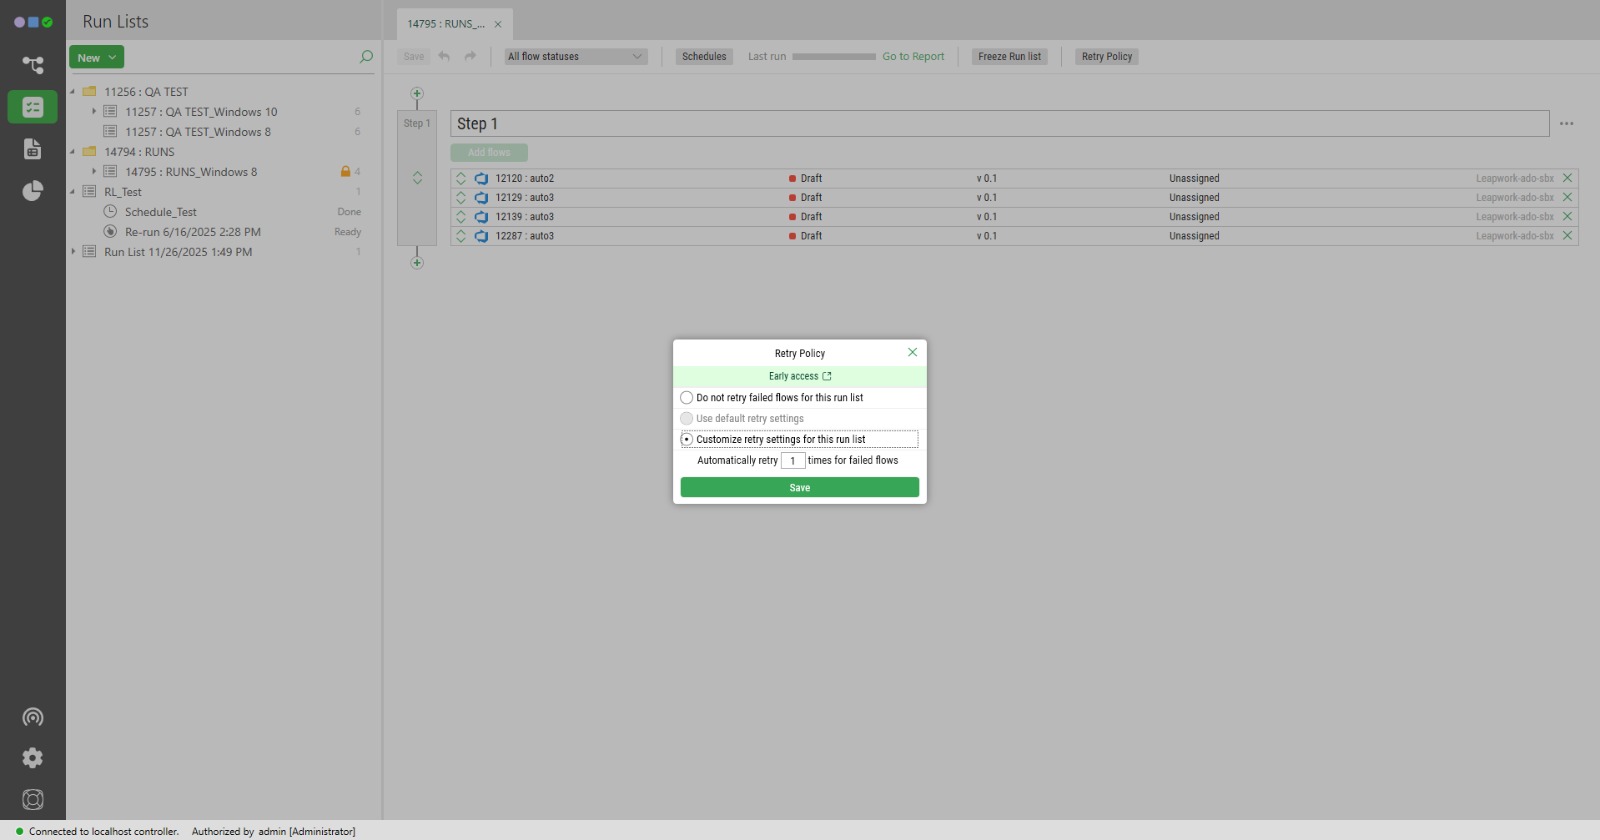The height and width of the screenshot is (840, 1600).
Task: Switch to the 14795 : RUNS tab
Action: (446, 24)
